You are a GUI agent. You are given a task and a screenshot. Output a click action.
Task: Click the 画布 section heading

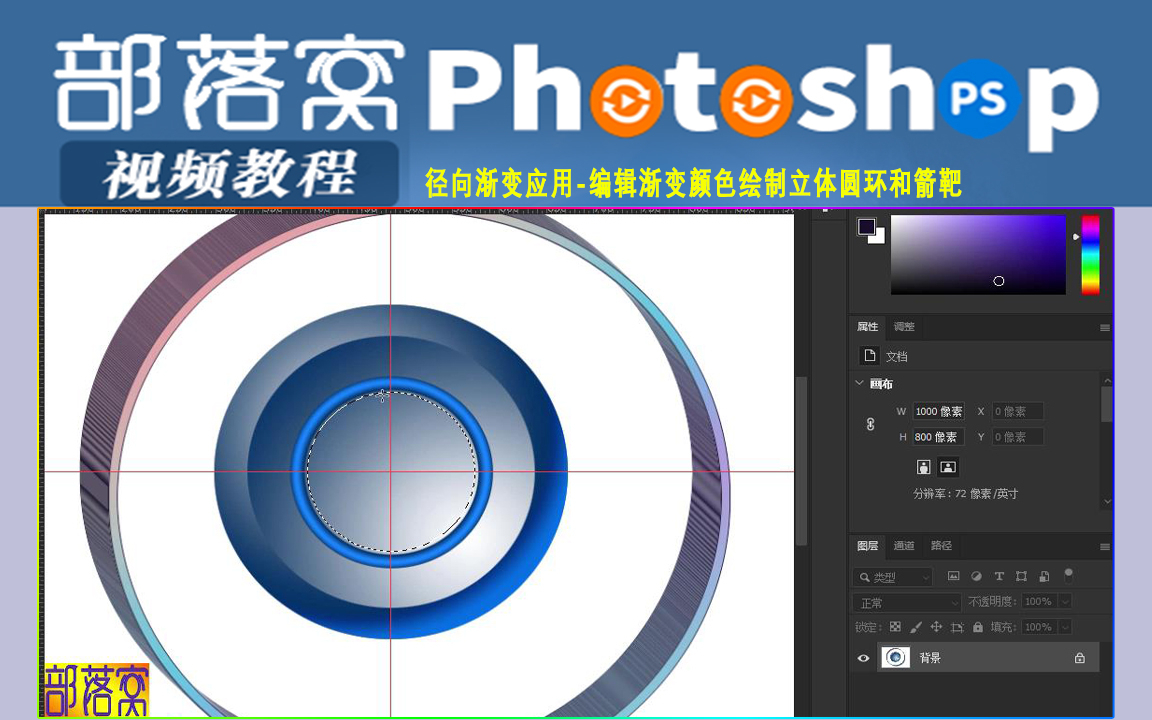(881, 384)
